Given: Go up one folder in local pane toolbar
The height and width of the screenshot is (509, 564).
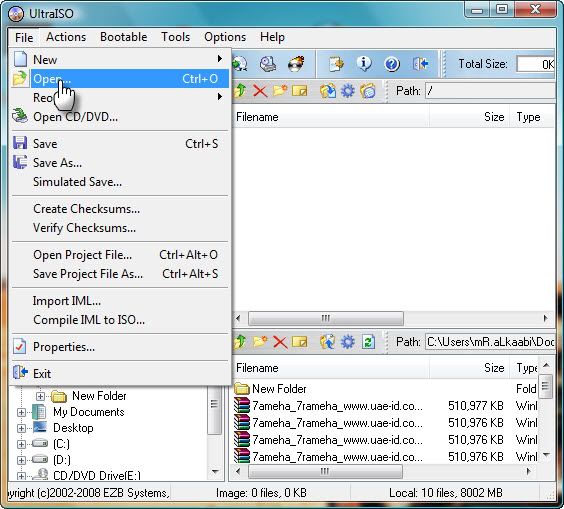Looking at the screenshot, I should point(240,342).
